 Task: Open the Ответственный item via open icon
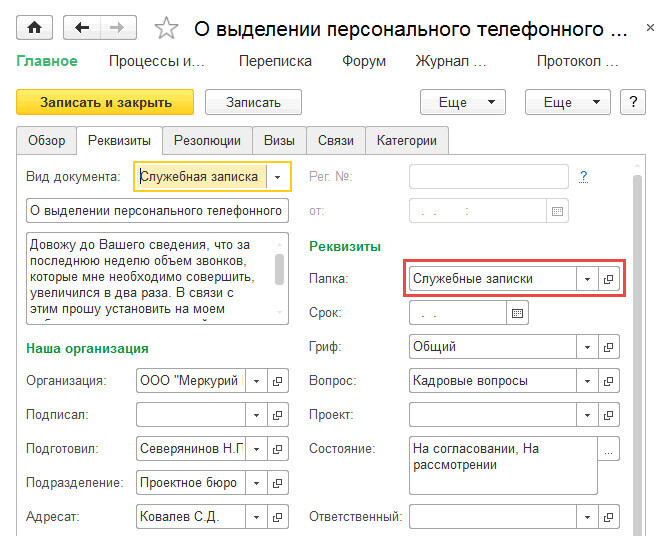pyautogui.click(x=608, y=517)
